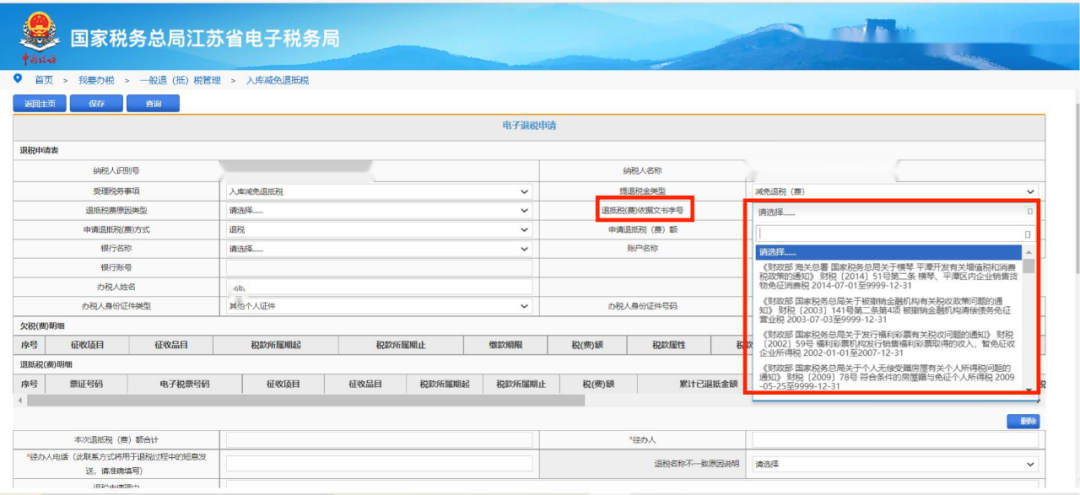Viewport: 1080px width, 495px height.
Task: Click the 本次退抵税(费)额合计 field
Action: (x=379, y=440)
